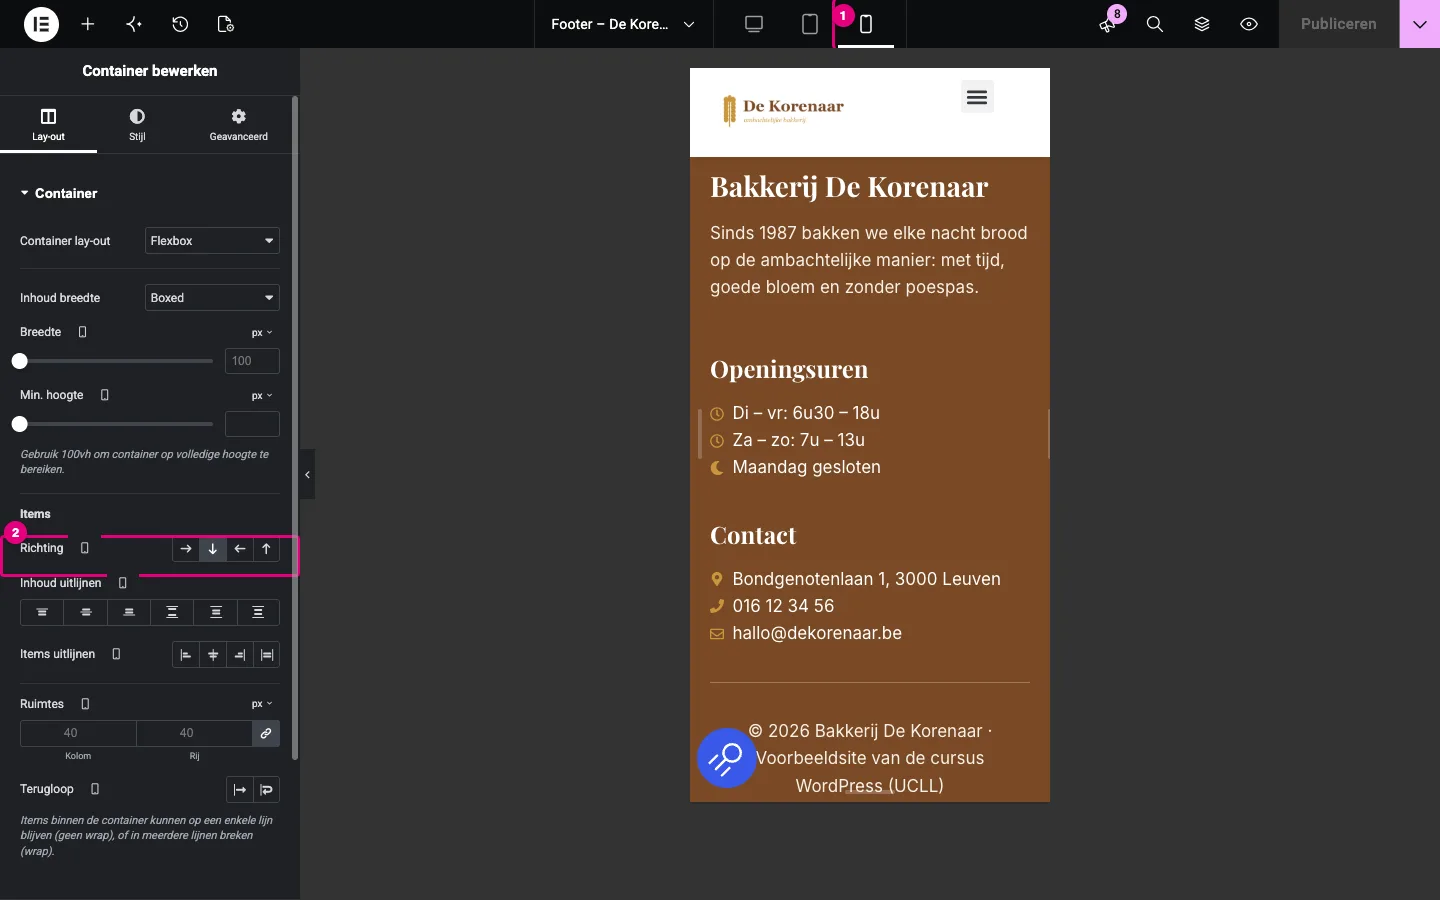
Task: Open the hamburger menu in the preview
Action: pyautogui.click(x=977, y=97)
